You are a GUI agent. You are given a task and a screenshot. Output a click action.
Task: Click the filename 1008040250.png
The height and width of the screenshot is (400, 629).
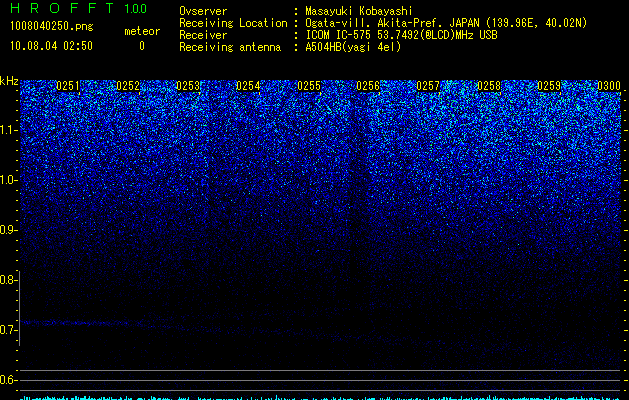[x=52, y=26]
